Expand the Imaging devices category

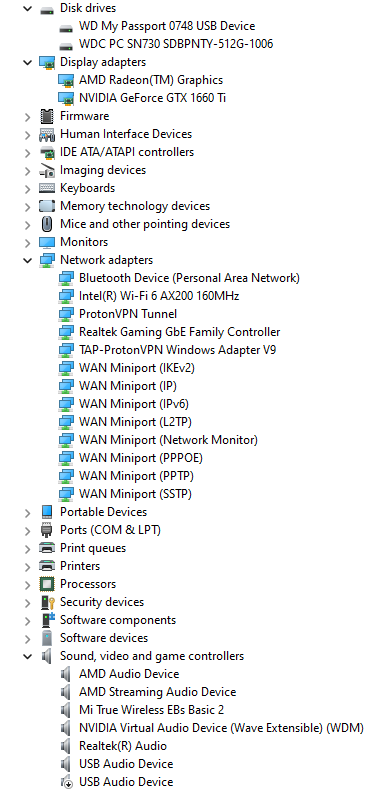point(27,171)
